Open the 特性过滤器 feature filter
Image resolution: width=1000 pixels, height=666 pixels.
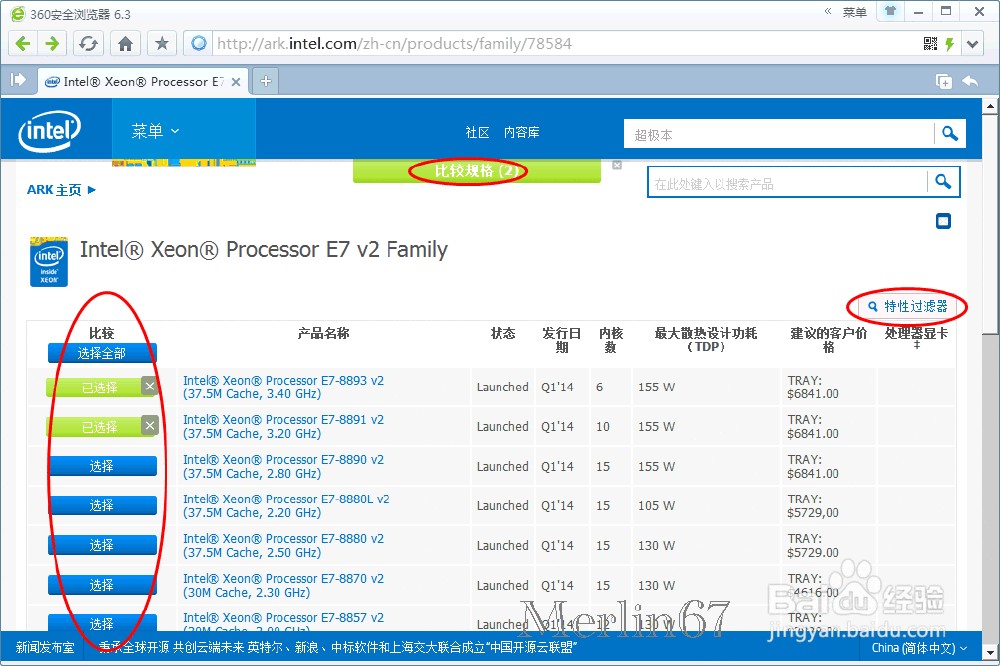908,306
